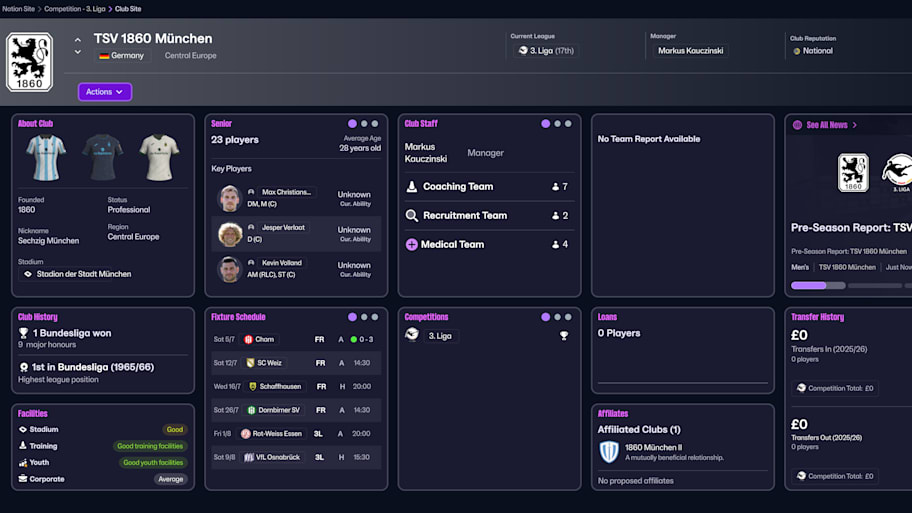The image size is (912, 513).
Task: Open the Loans panel heading
Action: 607,317
